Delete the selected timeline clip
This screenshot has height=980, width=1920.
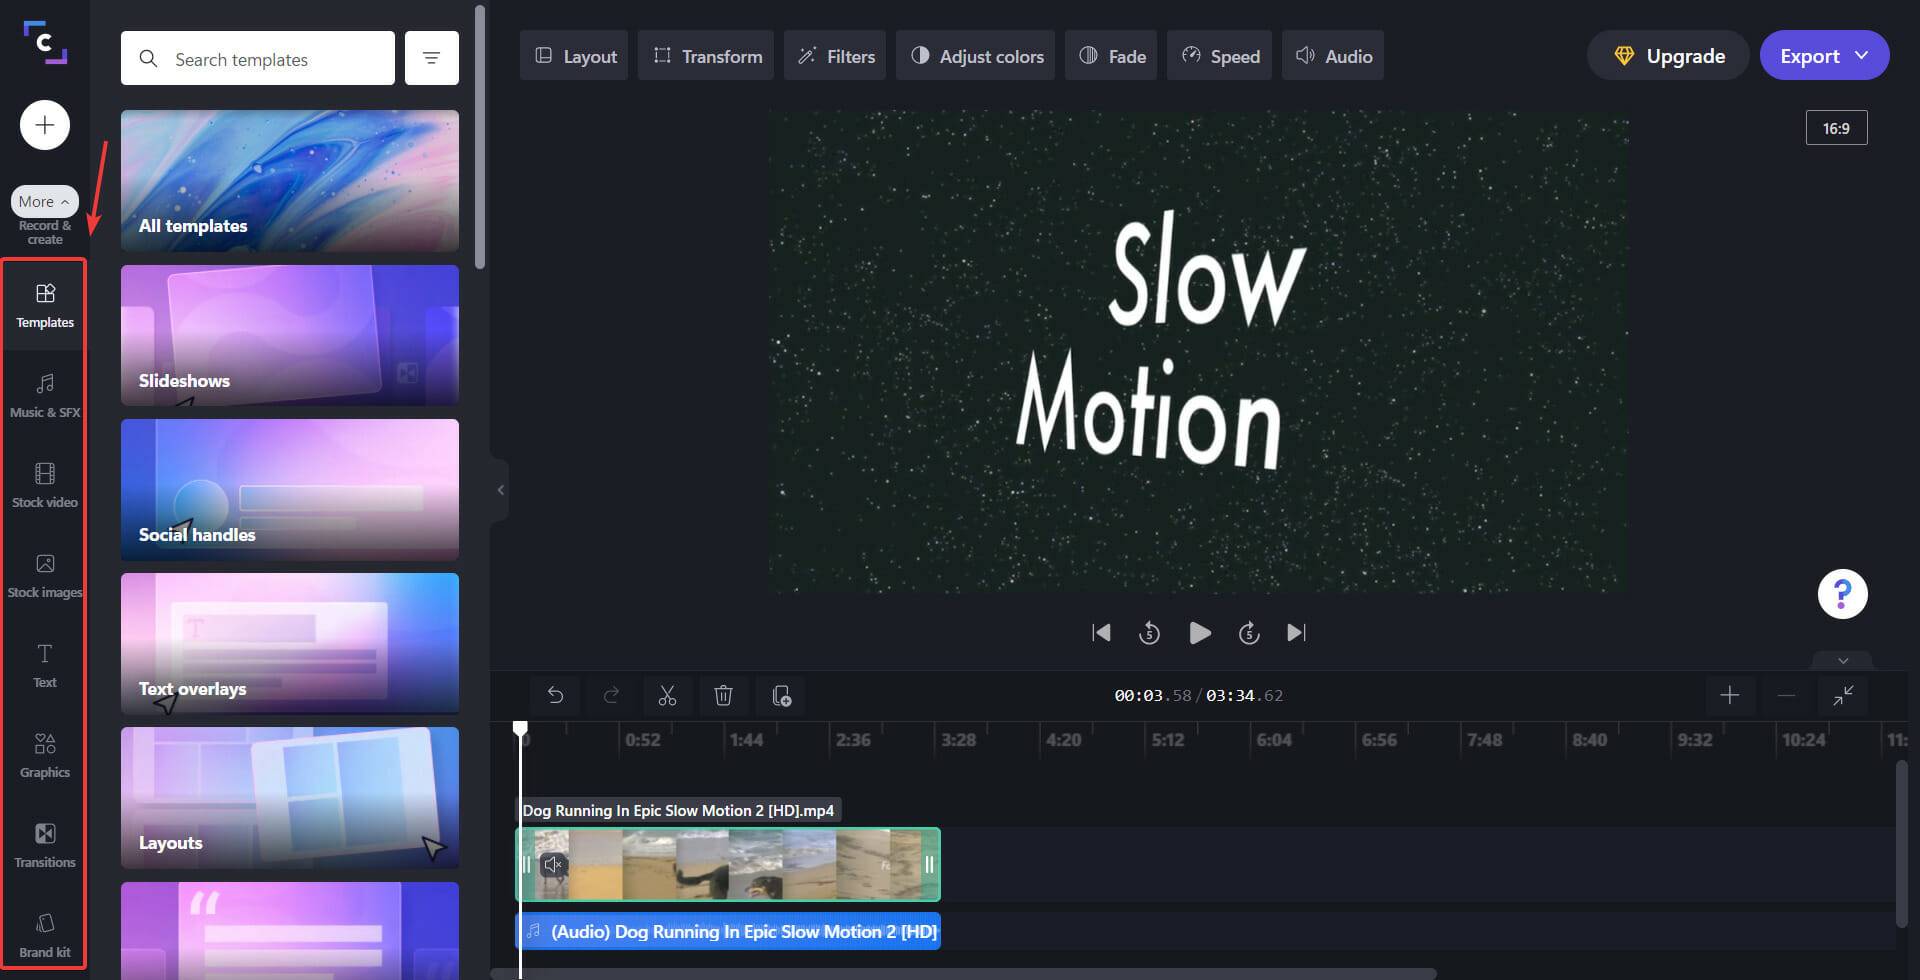tap(723, 695)
